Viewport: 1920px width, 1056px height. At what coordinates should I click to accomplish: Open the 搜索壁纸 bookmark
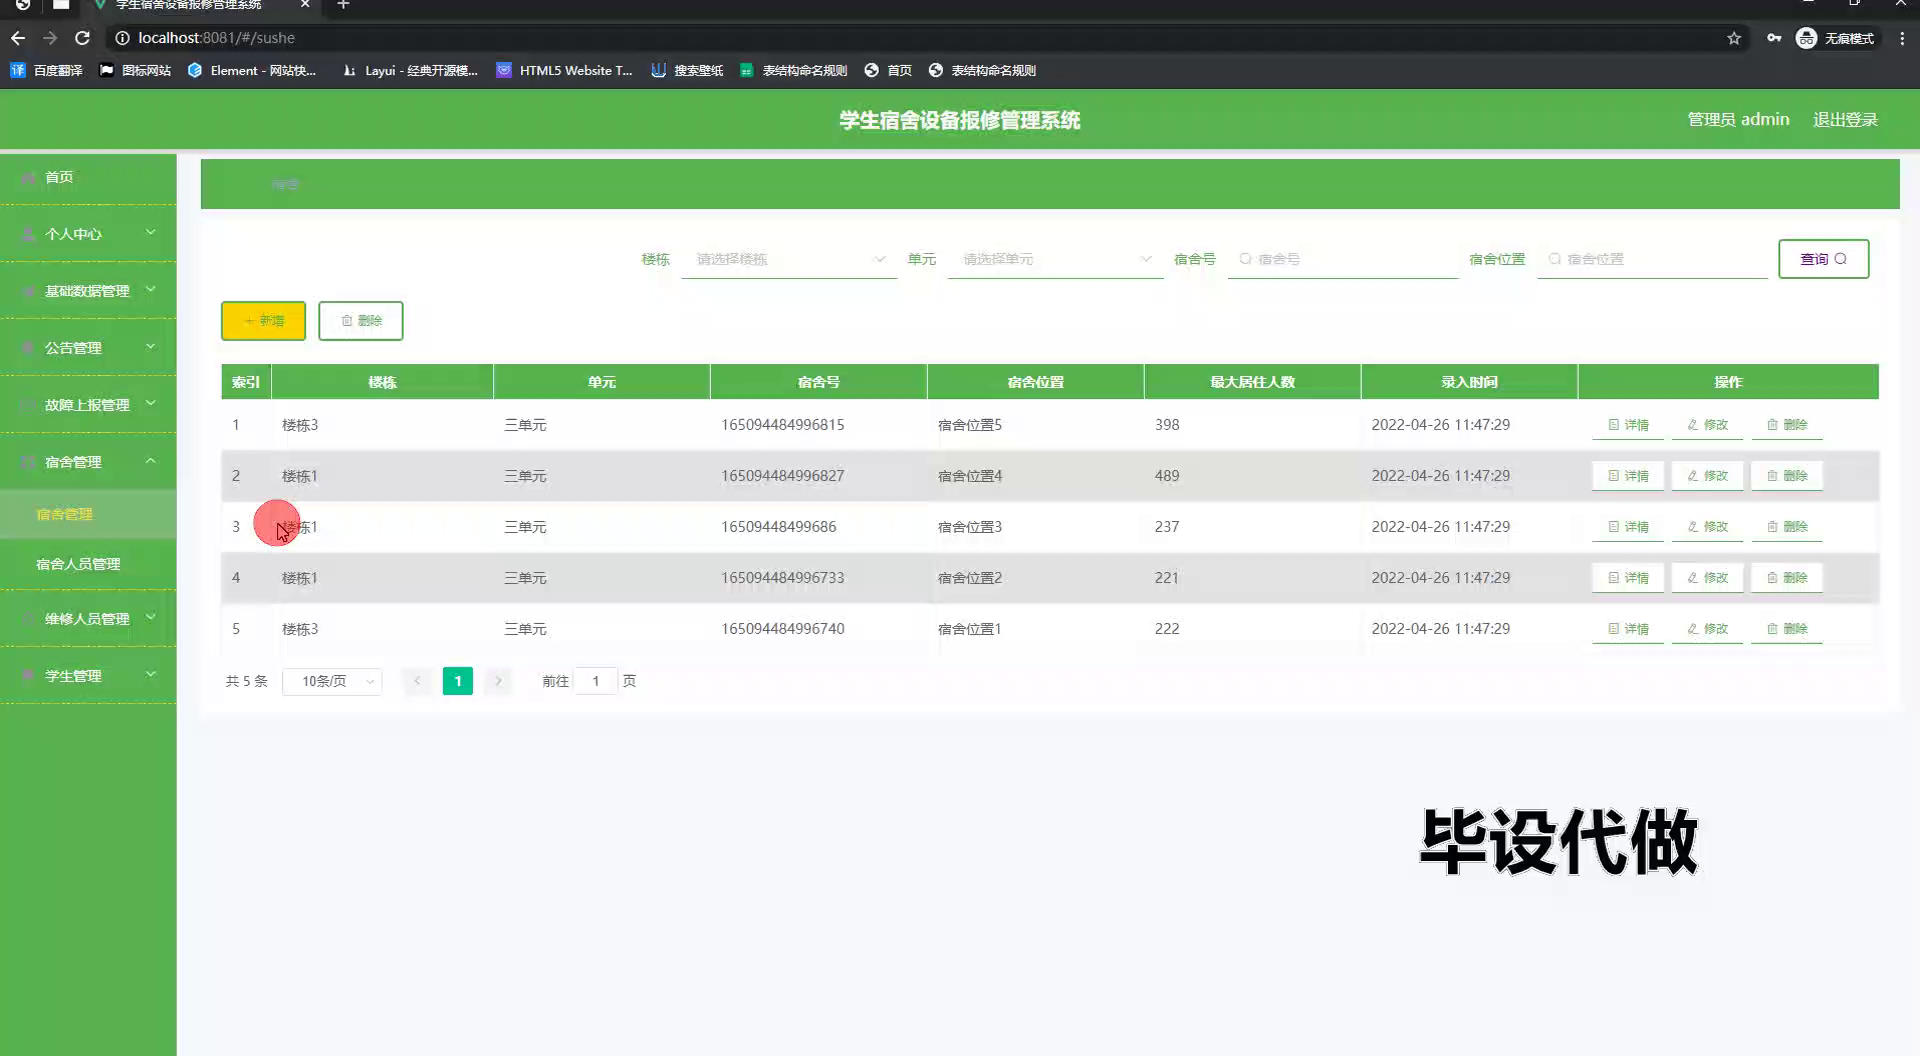point(687,70)
